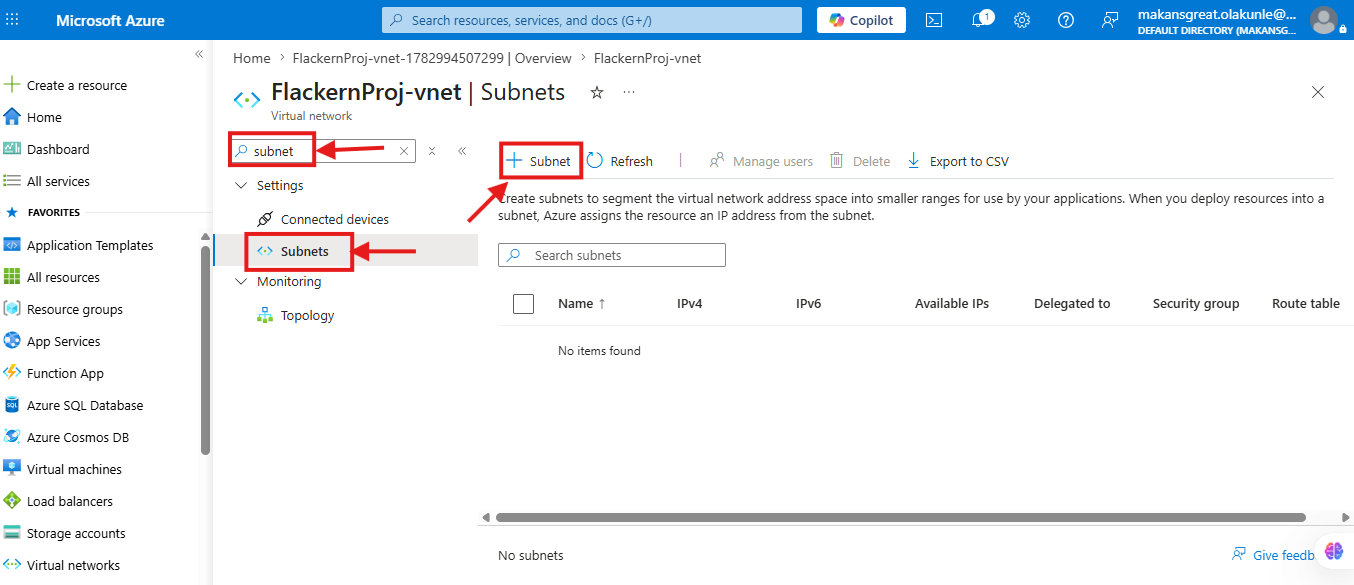Click the Copilot button
Image resolution: width=1354 pixels, height=585 pixels.
pyautogui.click(x=862, y=20)
